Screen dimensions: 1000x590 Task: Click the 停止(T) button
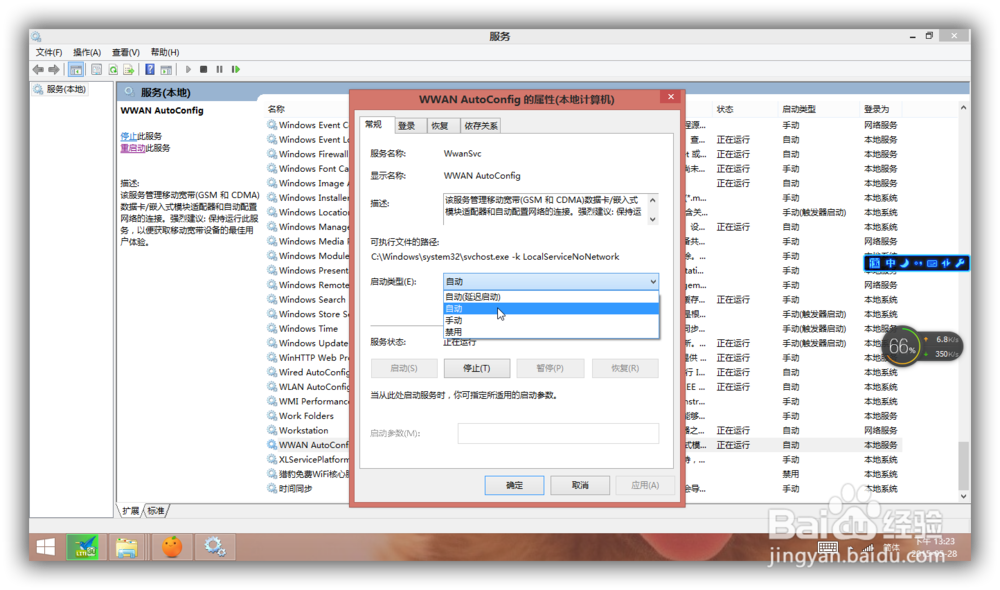tap(476, 368)
